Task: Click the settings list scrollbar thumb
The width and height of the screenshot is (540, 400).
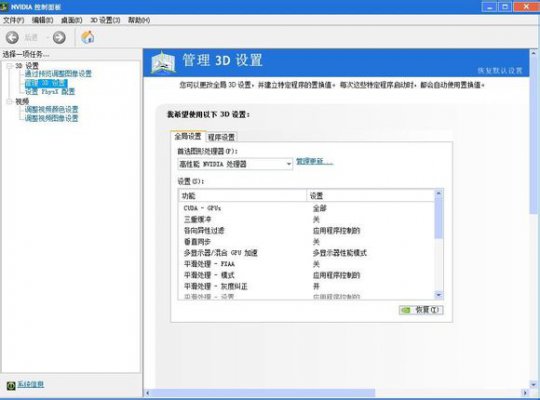Action: [439, 218]
